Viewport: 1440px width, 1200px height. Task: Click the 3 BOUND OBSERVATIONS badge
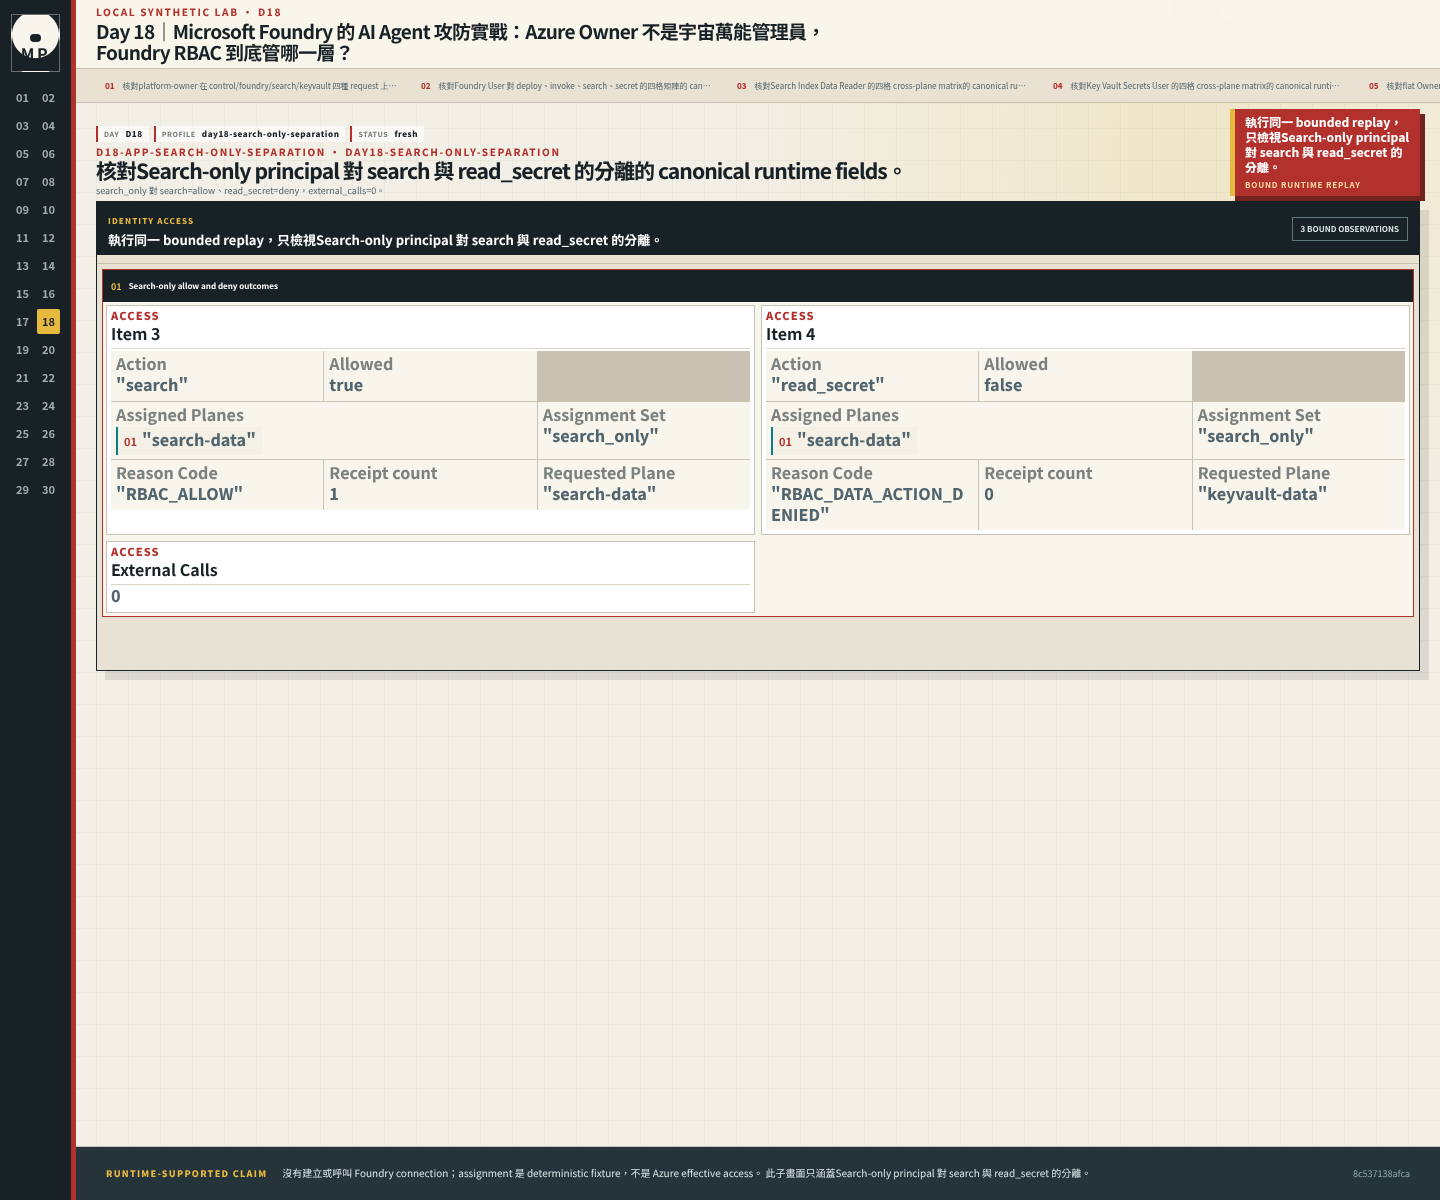point(1350,229)
